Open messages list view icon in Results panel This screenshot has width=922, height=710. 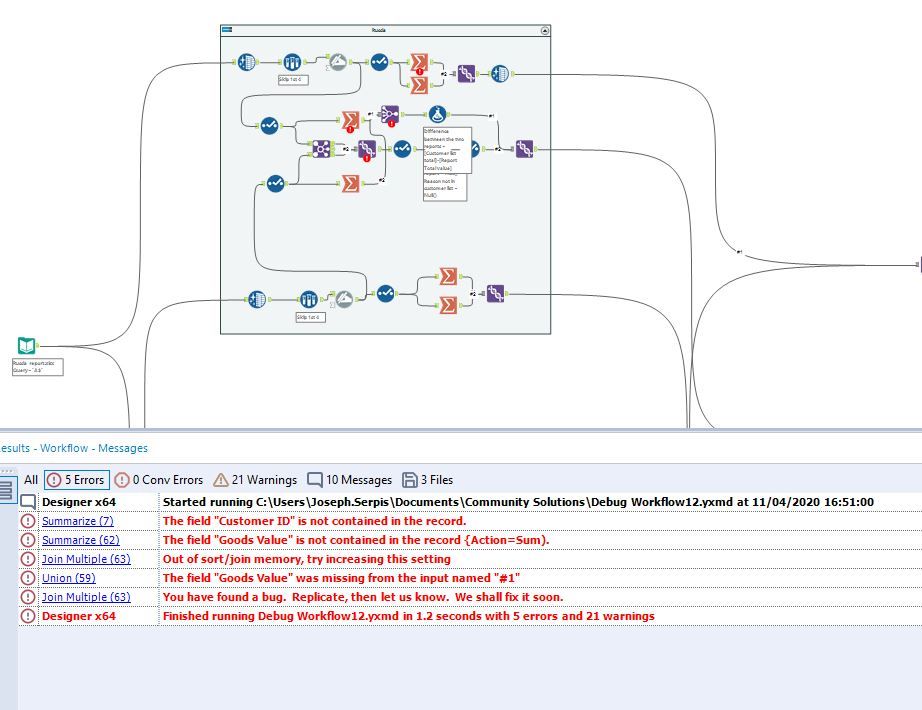[x=6, y=489]
